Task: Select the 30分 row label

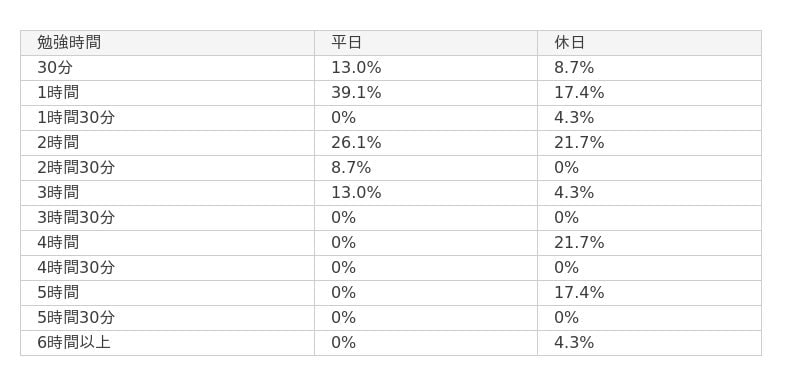Action: [x=55, y=68]
